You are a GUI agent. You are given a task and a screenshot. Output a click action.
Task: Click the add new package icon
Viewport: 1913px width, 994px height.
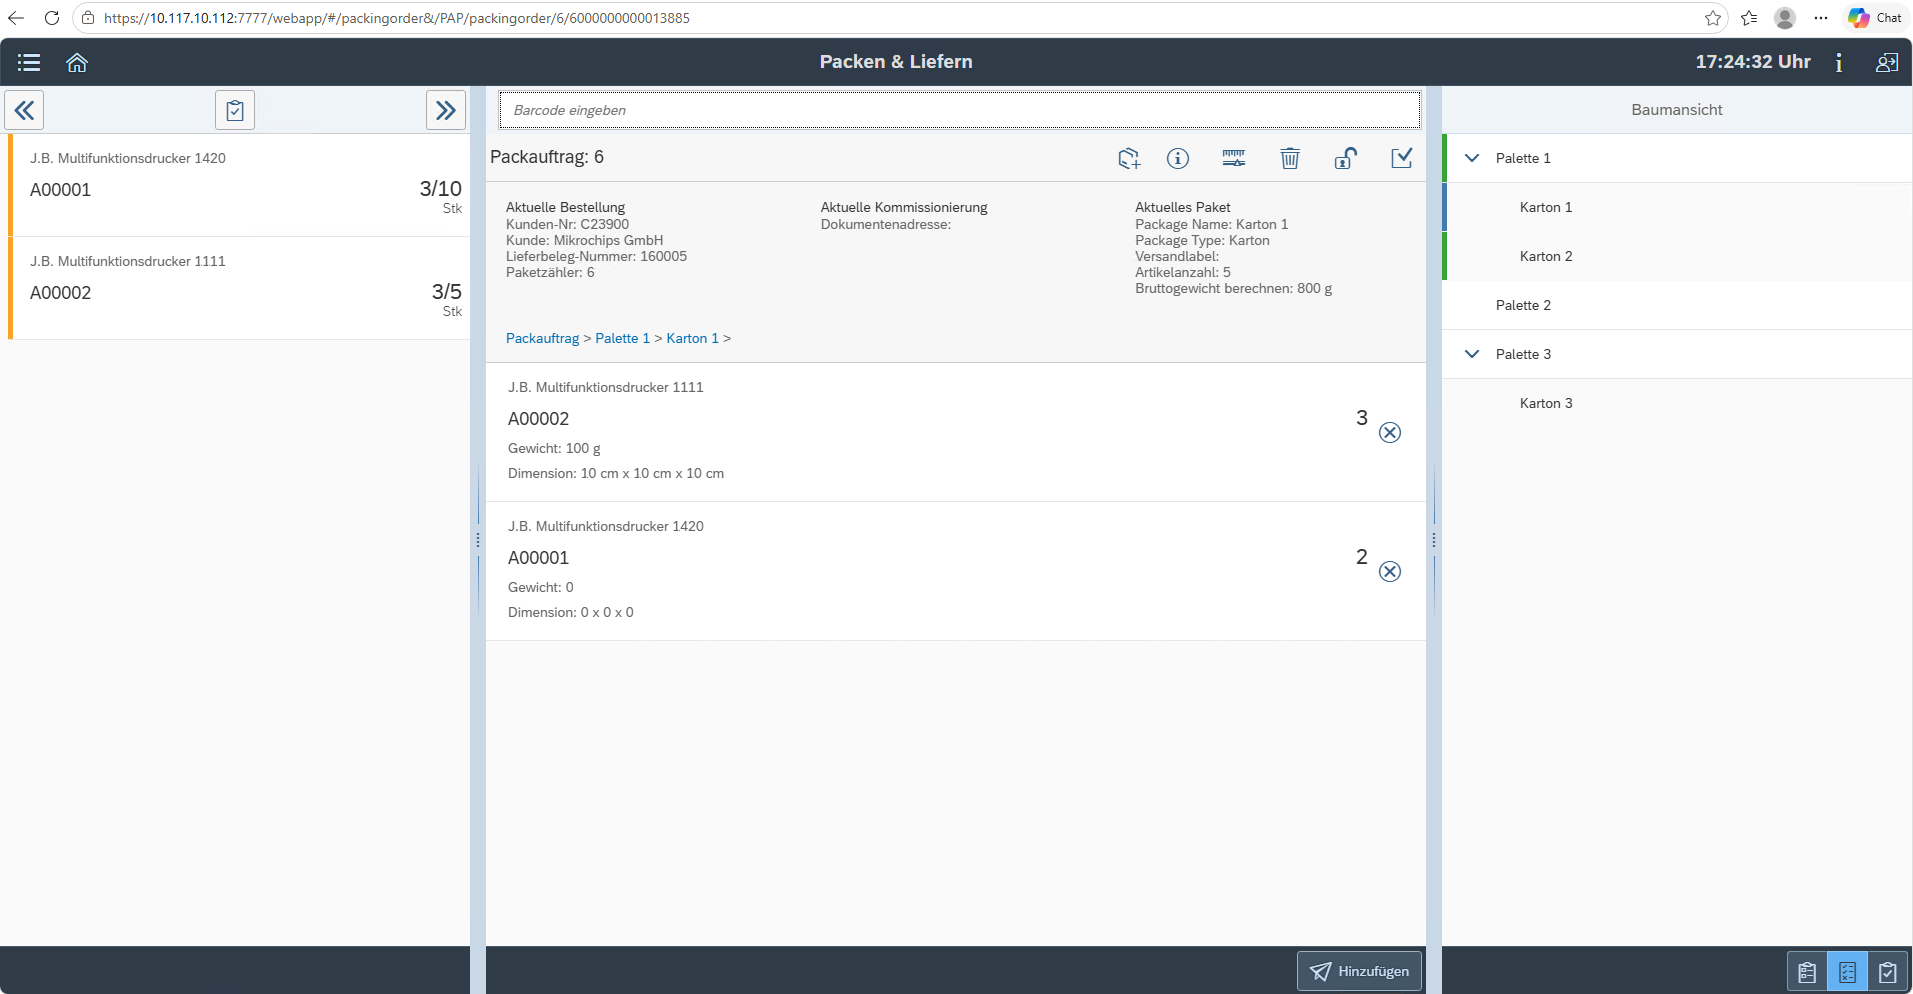coord(1129,158)
